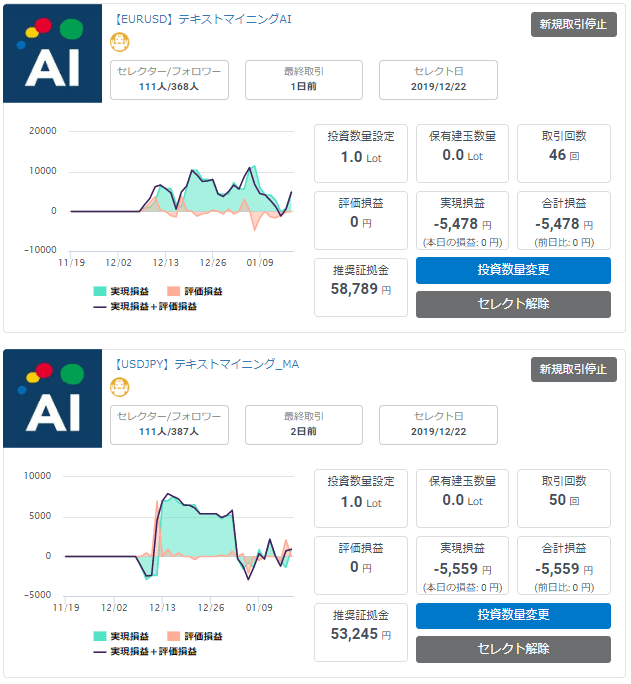Click the USDJPY strategy AI logo thumbnail
The image size is (631, 684).
(x=52, y=398)
